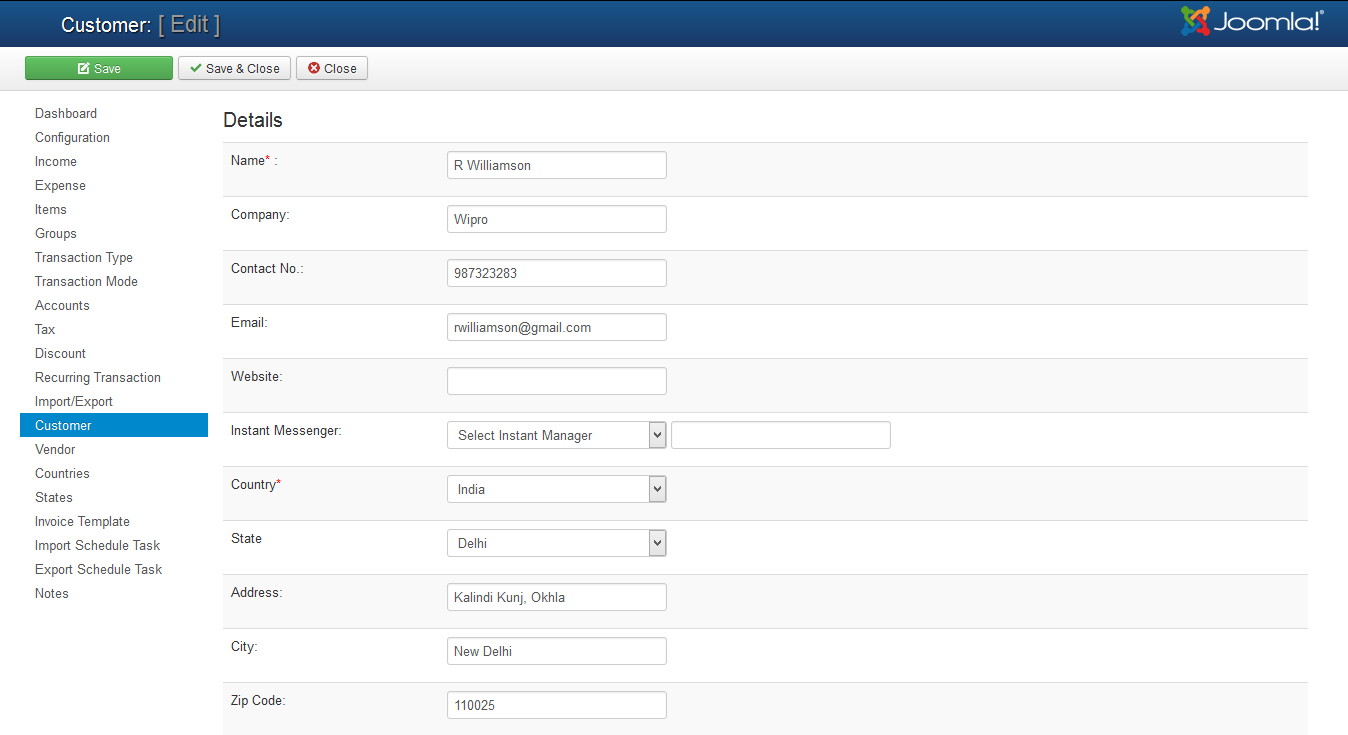Screen dimensions: 1348x735
Task: Open Invoice Template from the sidebar
Action: (82, 522)
